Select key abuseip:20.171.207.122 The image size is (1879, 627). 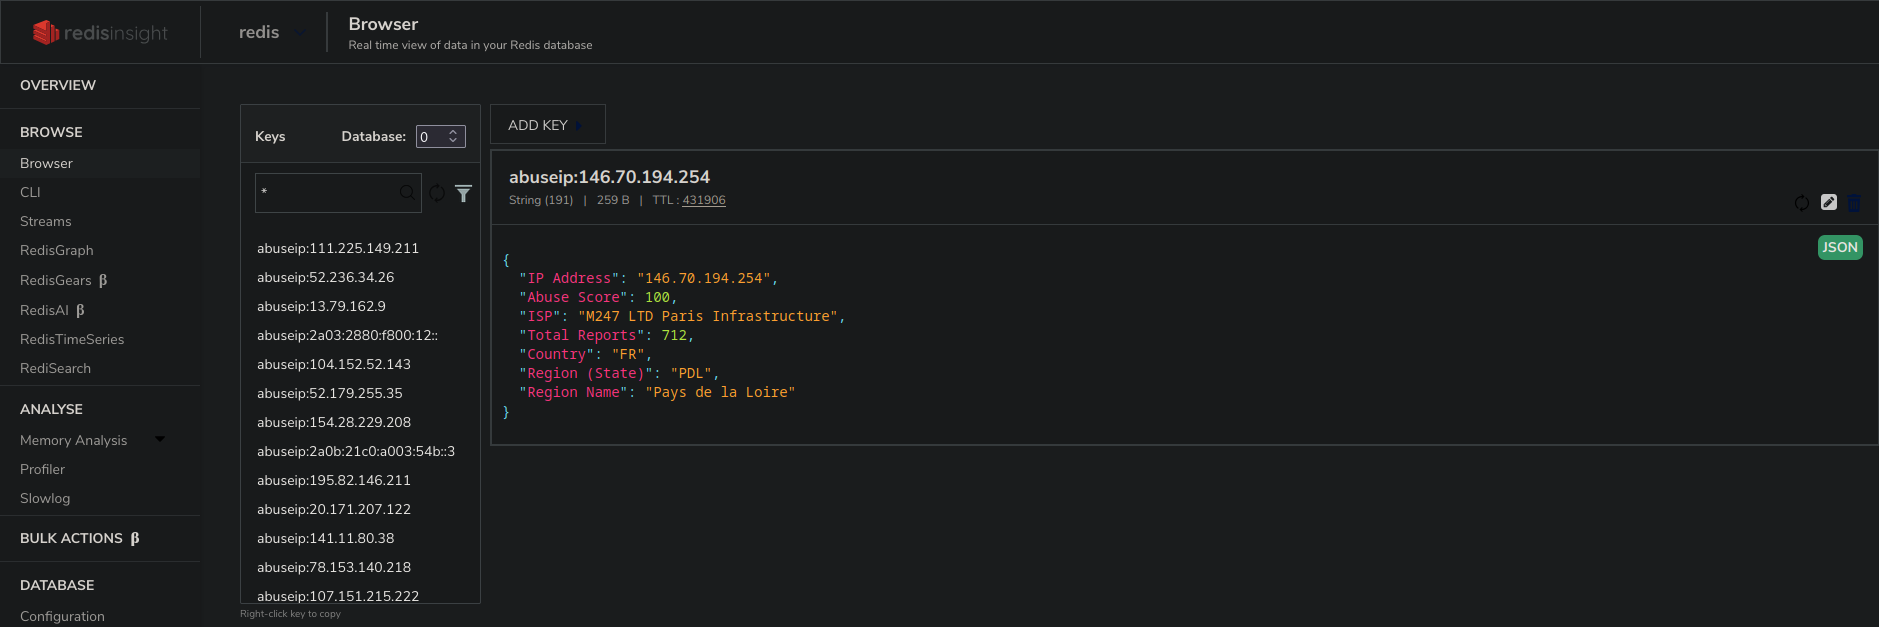pos(334,509)
